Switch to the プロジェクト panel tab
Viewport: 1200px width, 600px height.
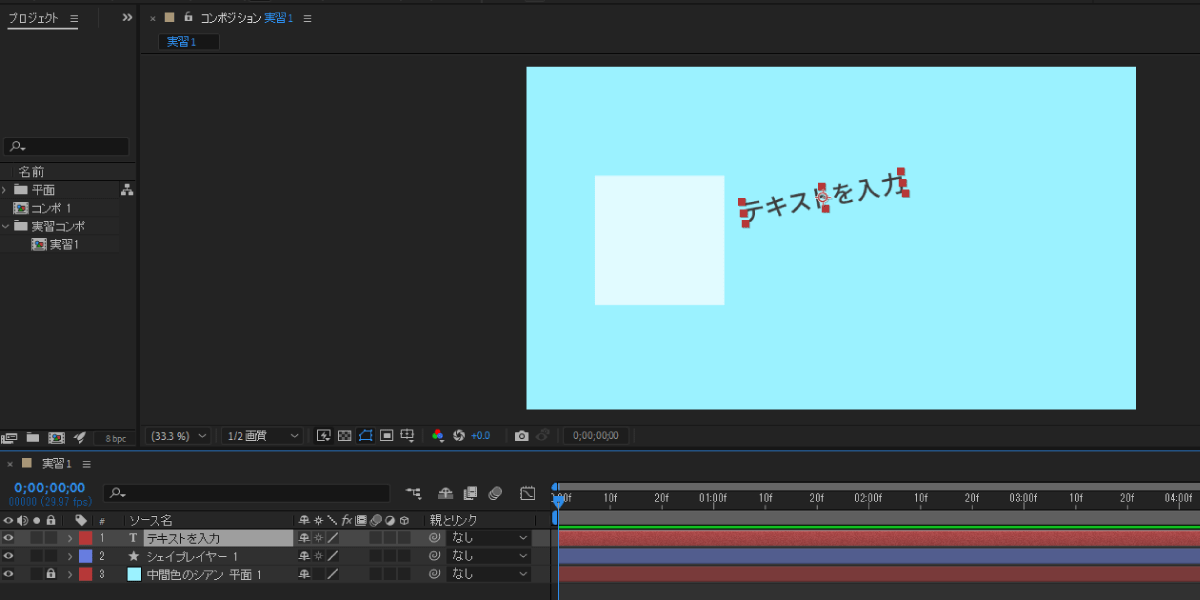tap(34, 18)
